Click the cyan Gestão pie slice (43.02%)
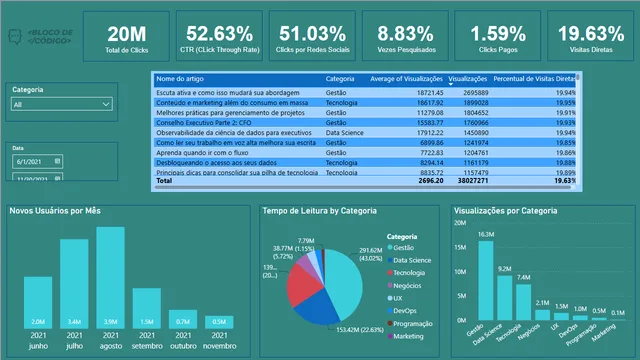640x360 pixels. pyautogui.click(x=345, y=282)
